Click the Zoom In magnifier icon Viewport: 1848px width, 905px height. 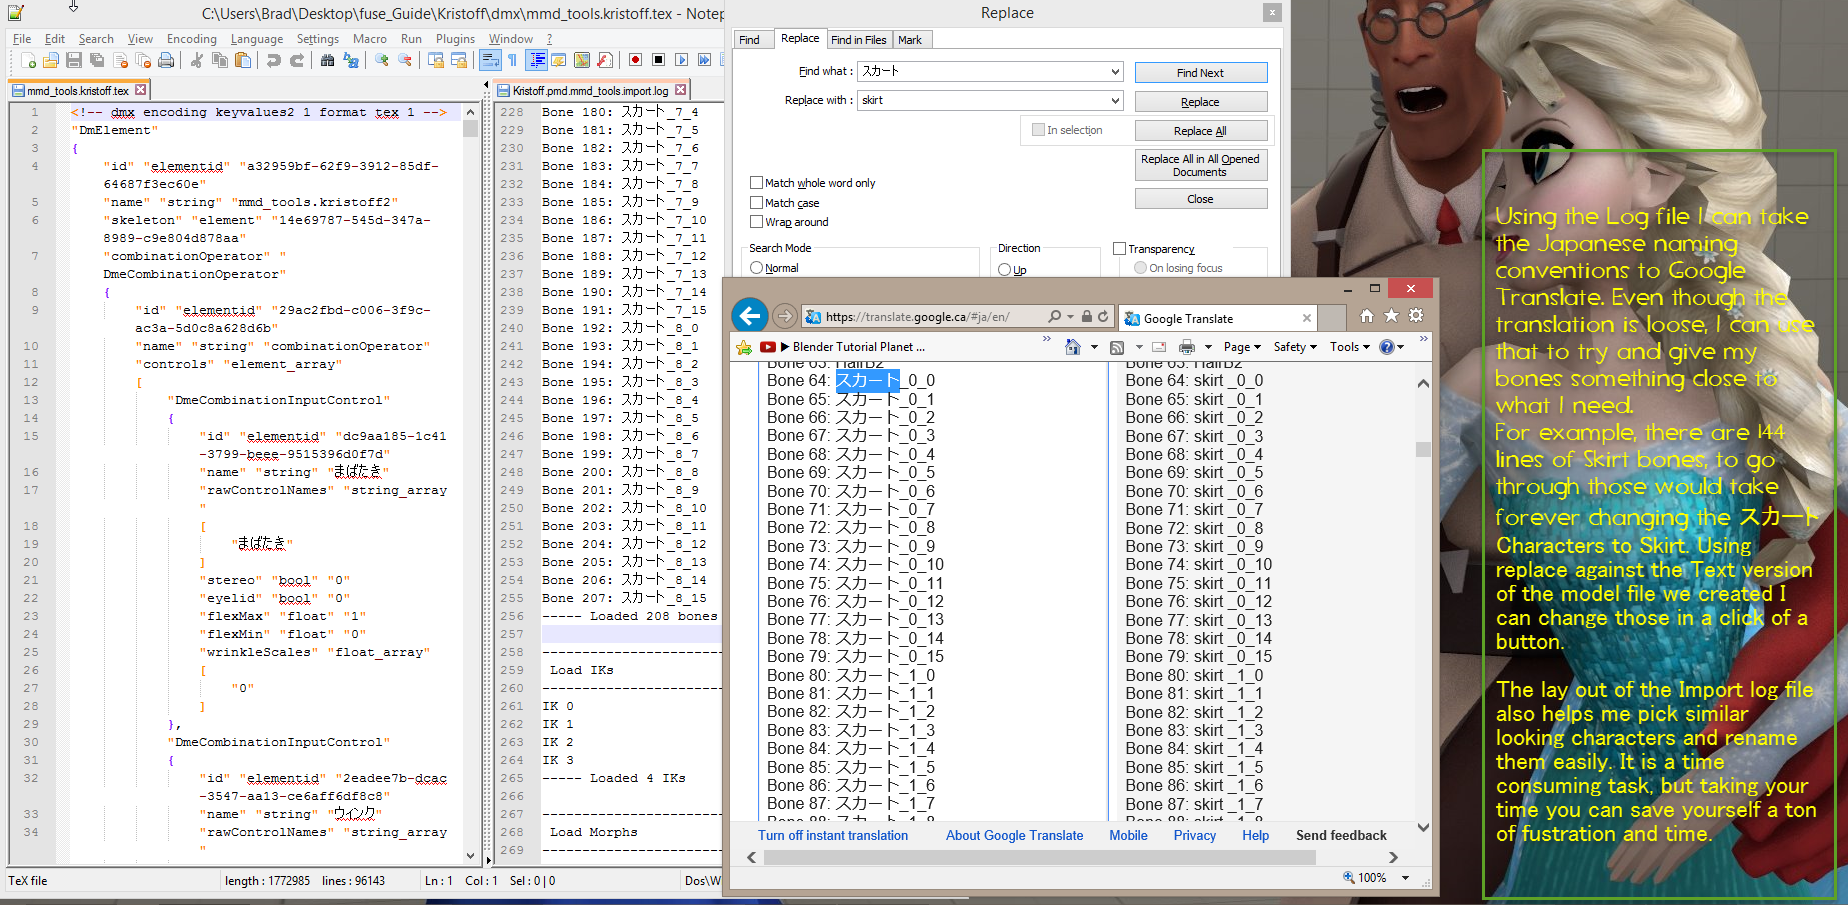pos(382,60)
